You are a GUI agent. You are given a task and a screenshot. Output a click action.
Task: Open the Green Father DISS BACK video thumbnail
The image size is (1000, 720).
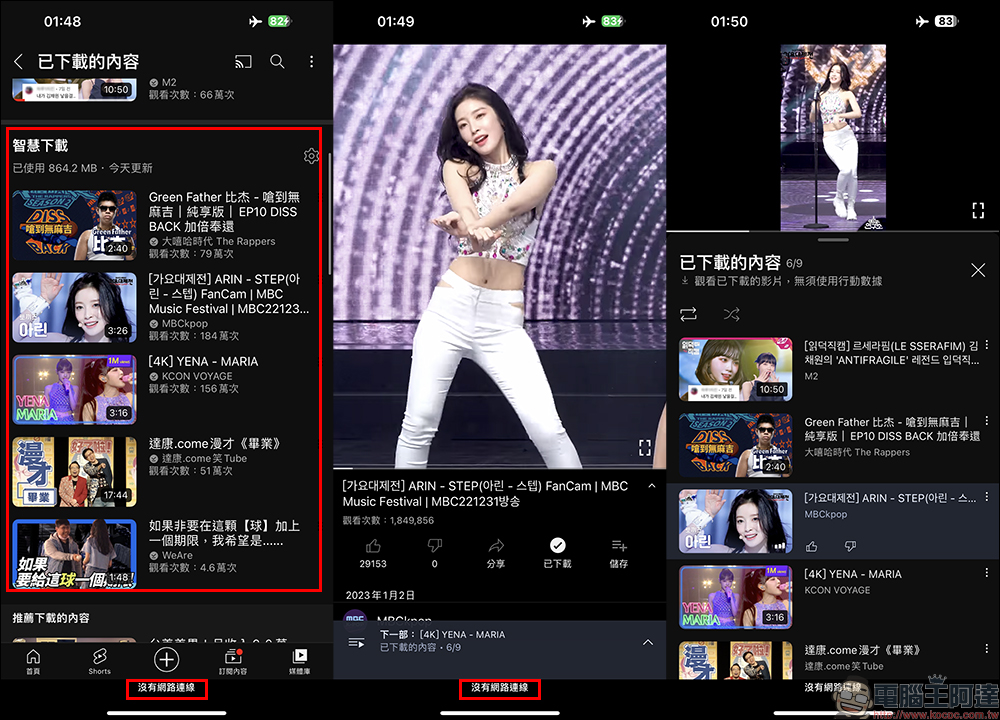[75, 225]
